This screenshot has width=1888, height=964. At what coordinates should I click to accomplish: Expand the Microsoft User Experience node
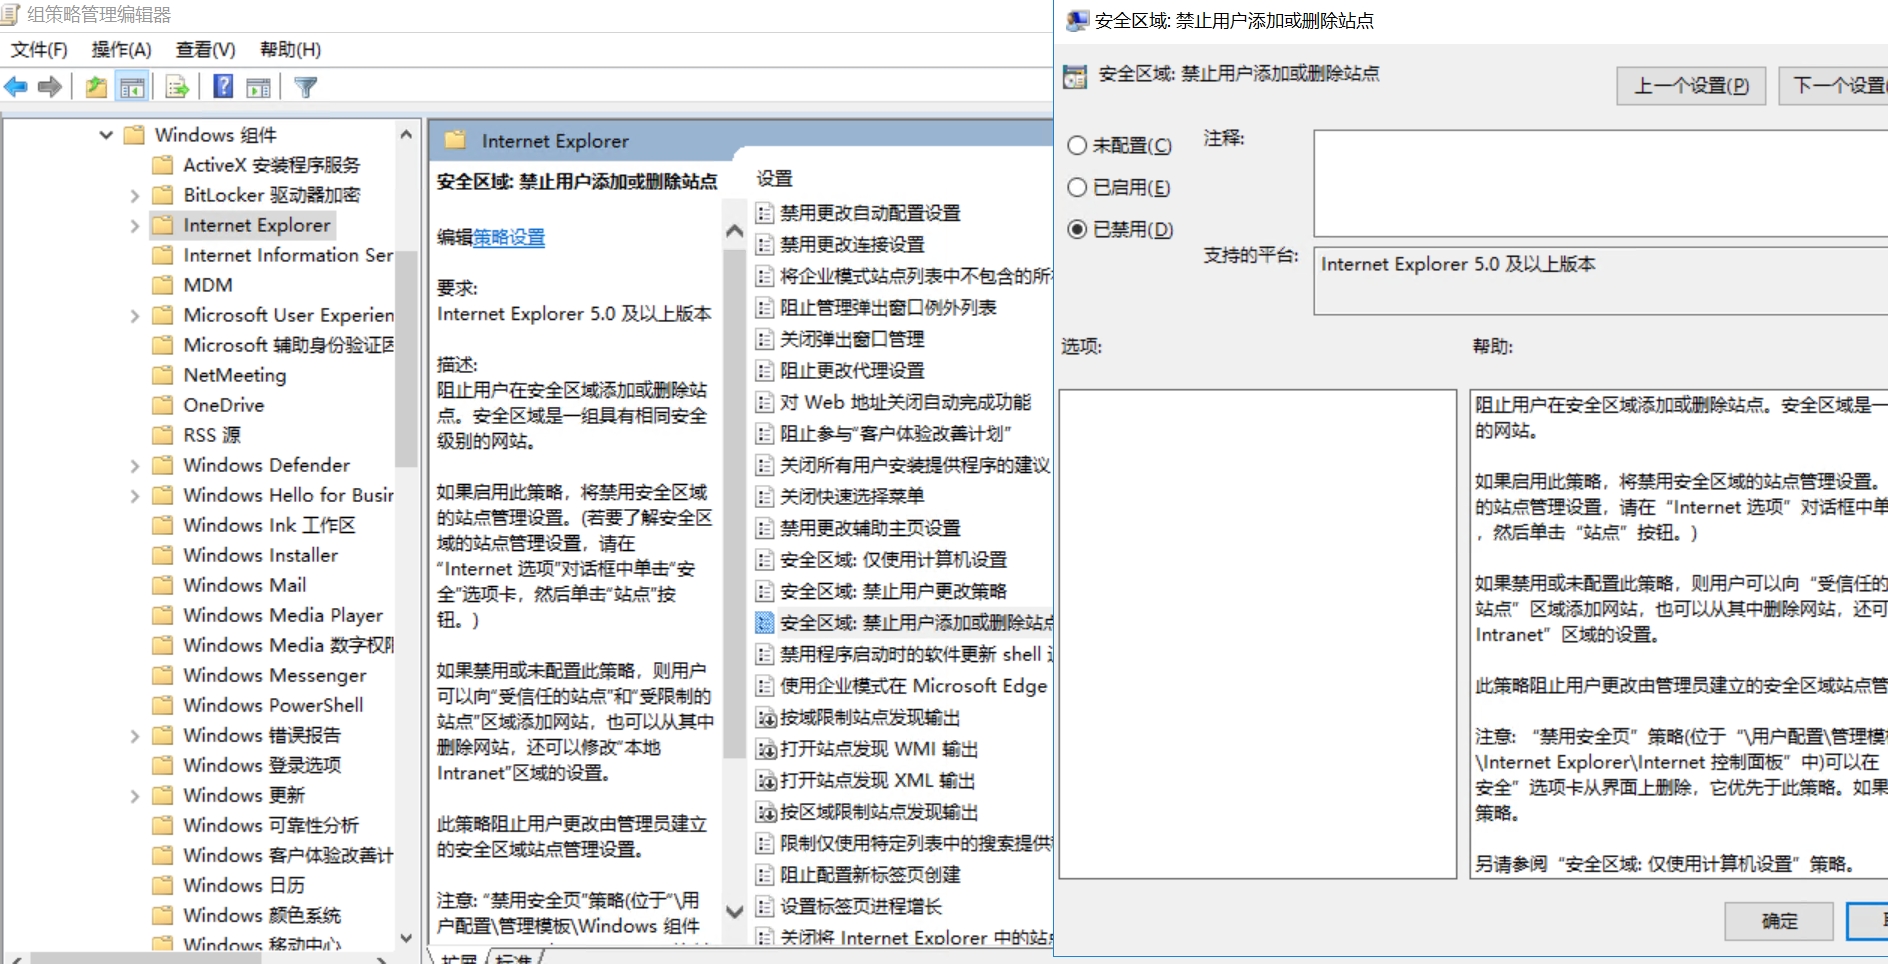click(x=135, y=316)
